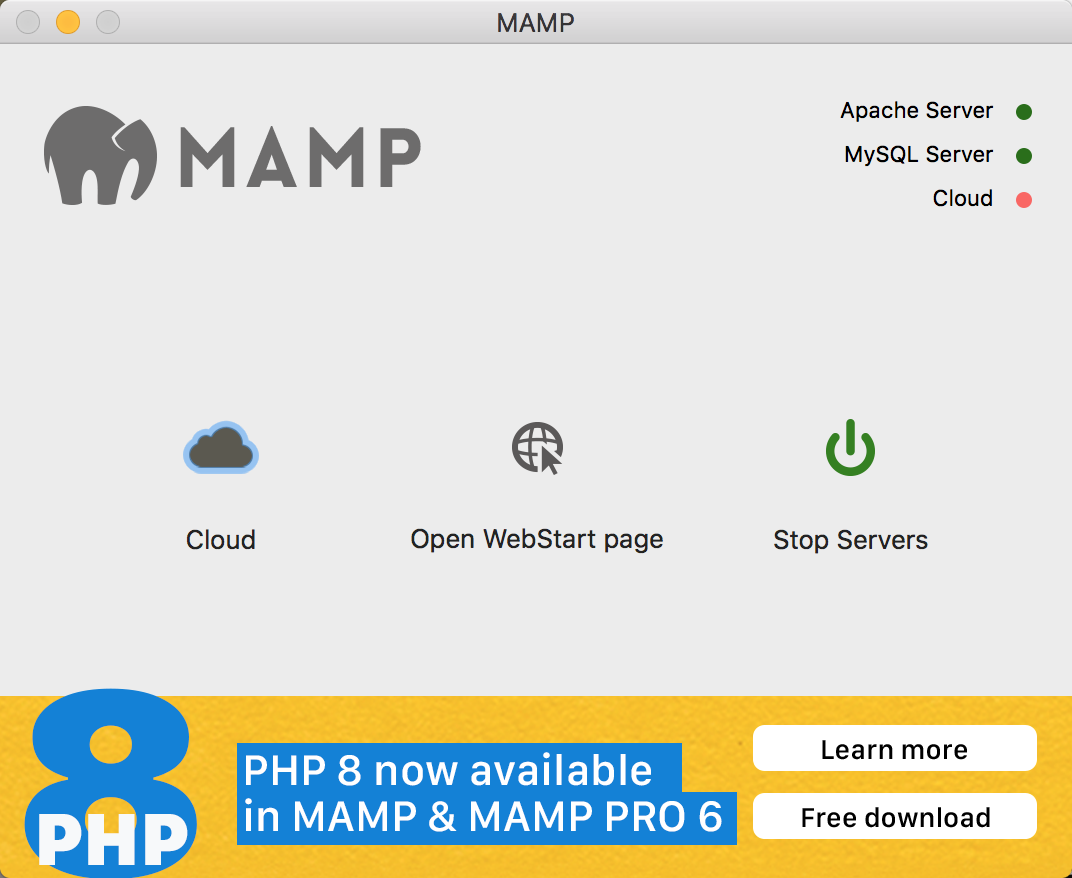Click the MySQL Server status text
This screenshot has width=1072, height=878.
(x=918, y=155)
